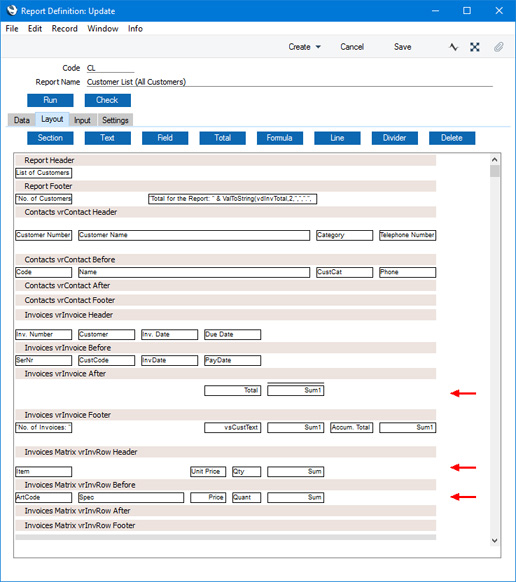This screenshot has width=516, height=582.
Task: Select the Invoices vrInvoice After section
Action: pos(225,374)
